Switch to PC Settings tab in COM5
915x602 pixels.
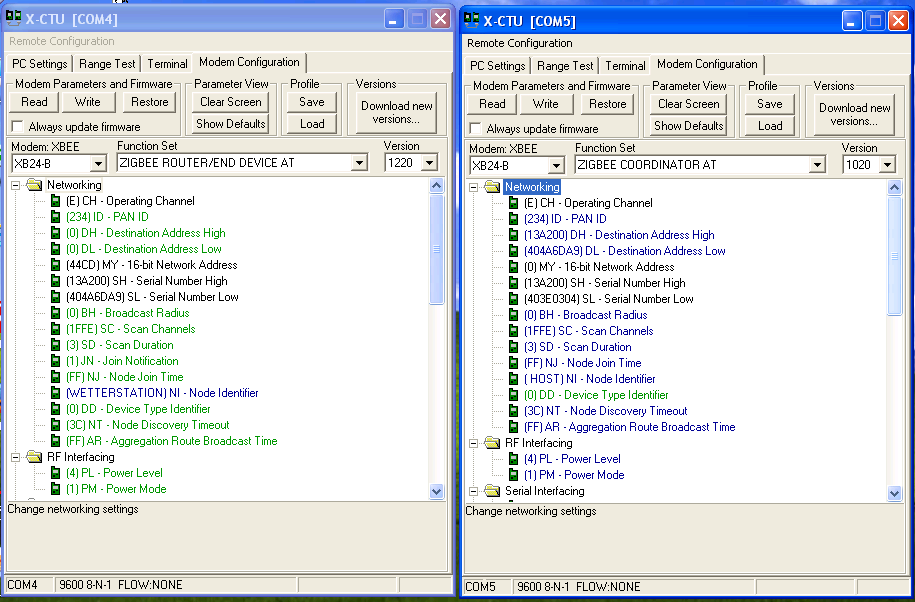coord(498,66)
